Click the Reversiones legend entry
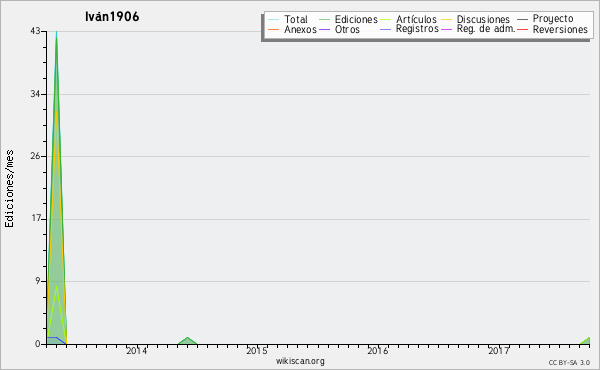 coord(552,29)
